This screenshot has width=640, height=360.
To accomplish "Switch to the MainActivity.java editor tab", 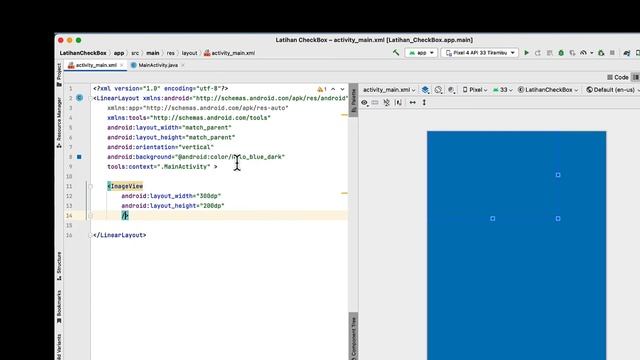I will tap(158, 65).
